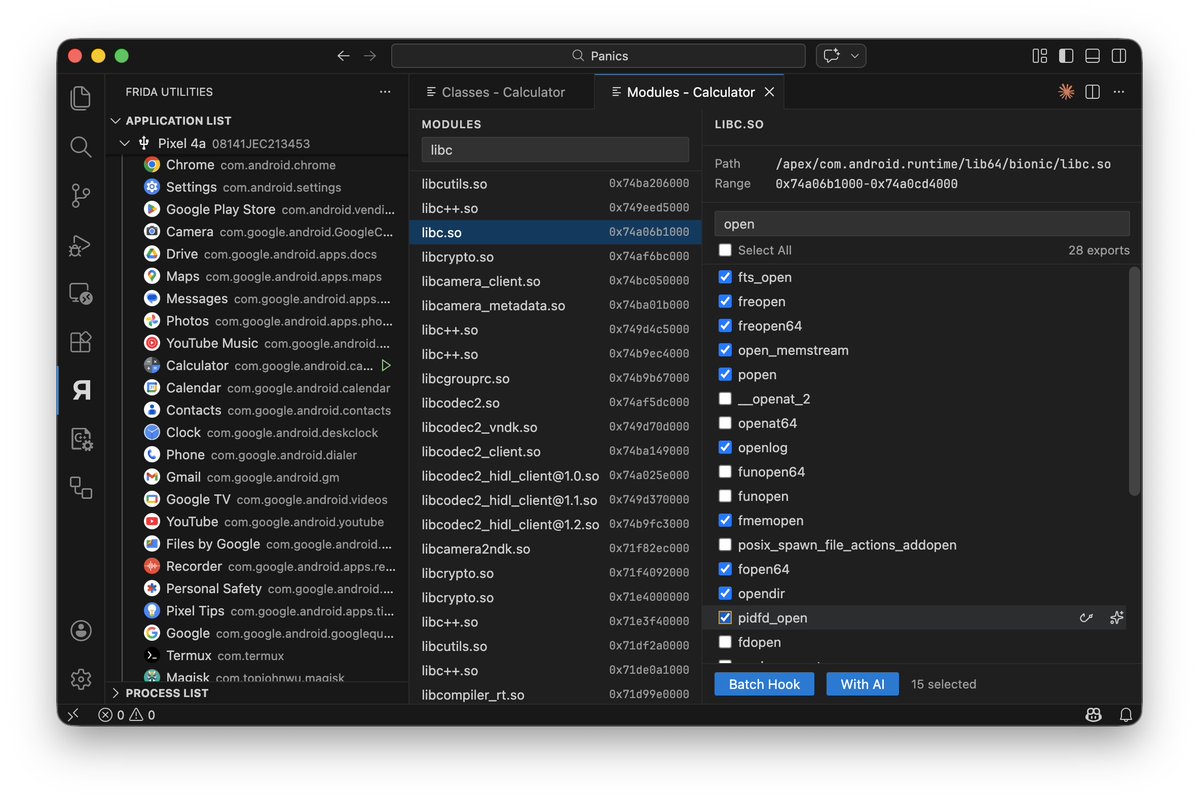
Task: Open Copilot status icon in status bar
Action: [1093, 715]
